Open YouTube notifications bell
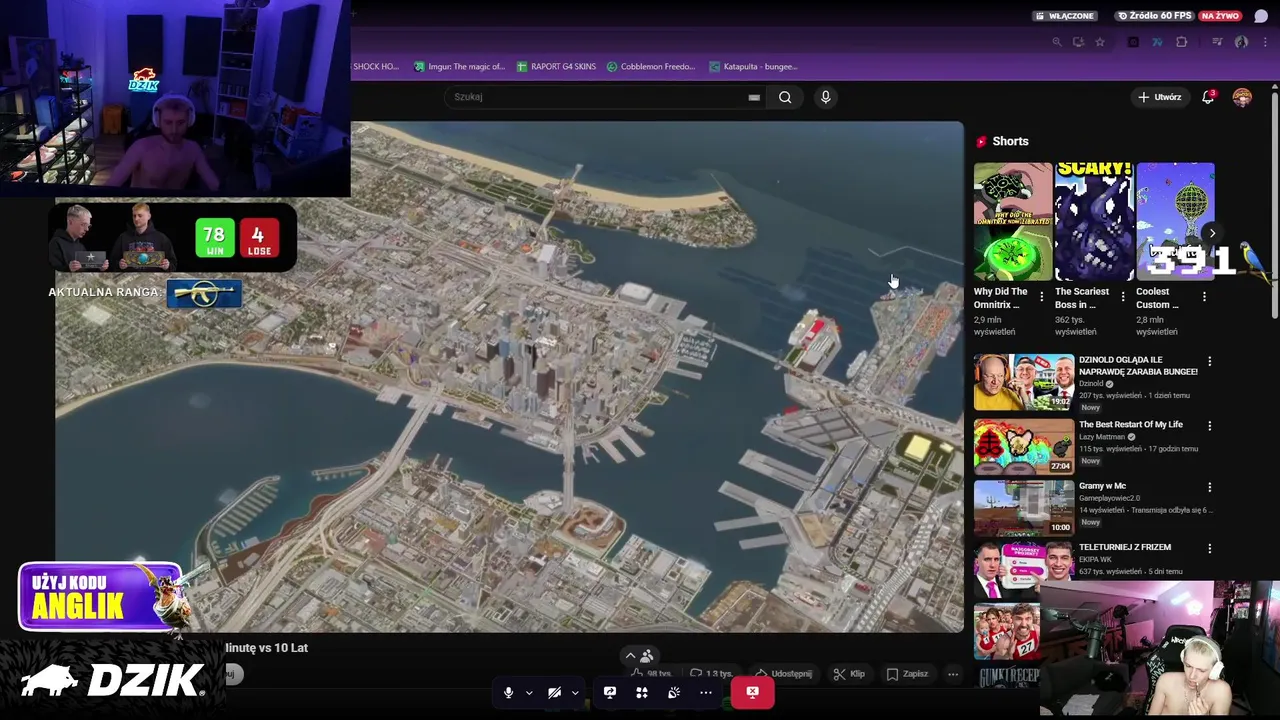Image resolution: width=1280 pixels, height=720 pixels. pos(1208,97)
